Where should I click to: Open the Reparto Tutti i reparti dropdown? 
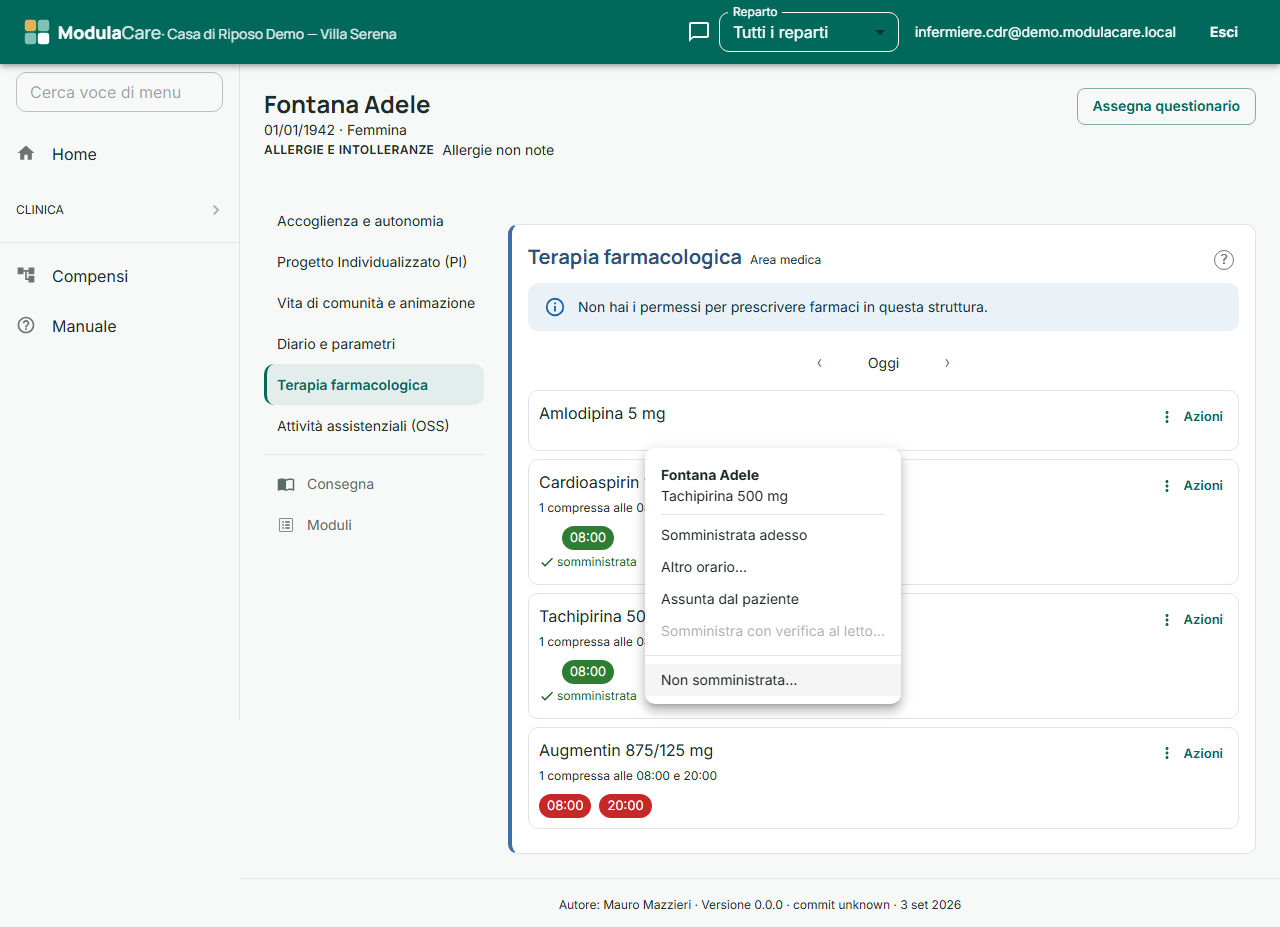coord(809,32)
